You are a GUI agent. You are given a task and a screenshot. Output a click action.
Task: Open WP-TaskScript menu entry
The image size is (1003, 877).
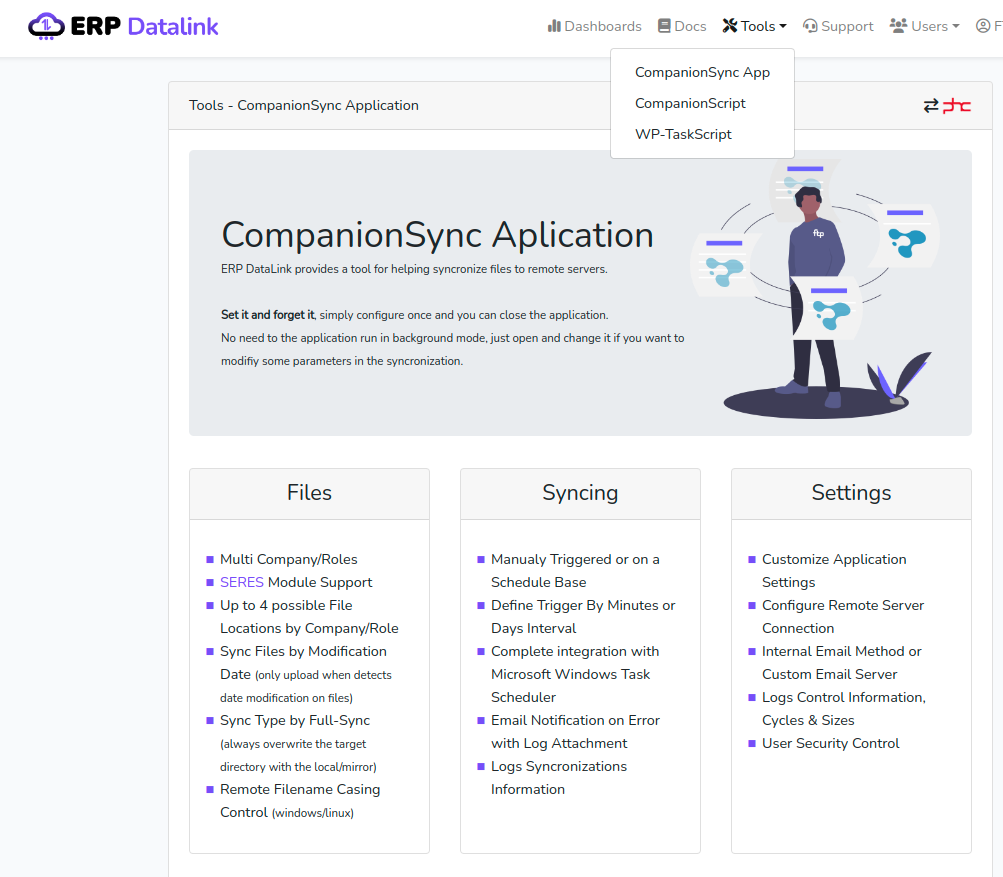pyautogui.click(x=683, y=134)
